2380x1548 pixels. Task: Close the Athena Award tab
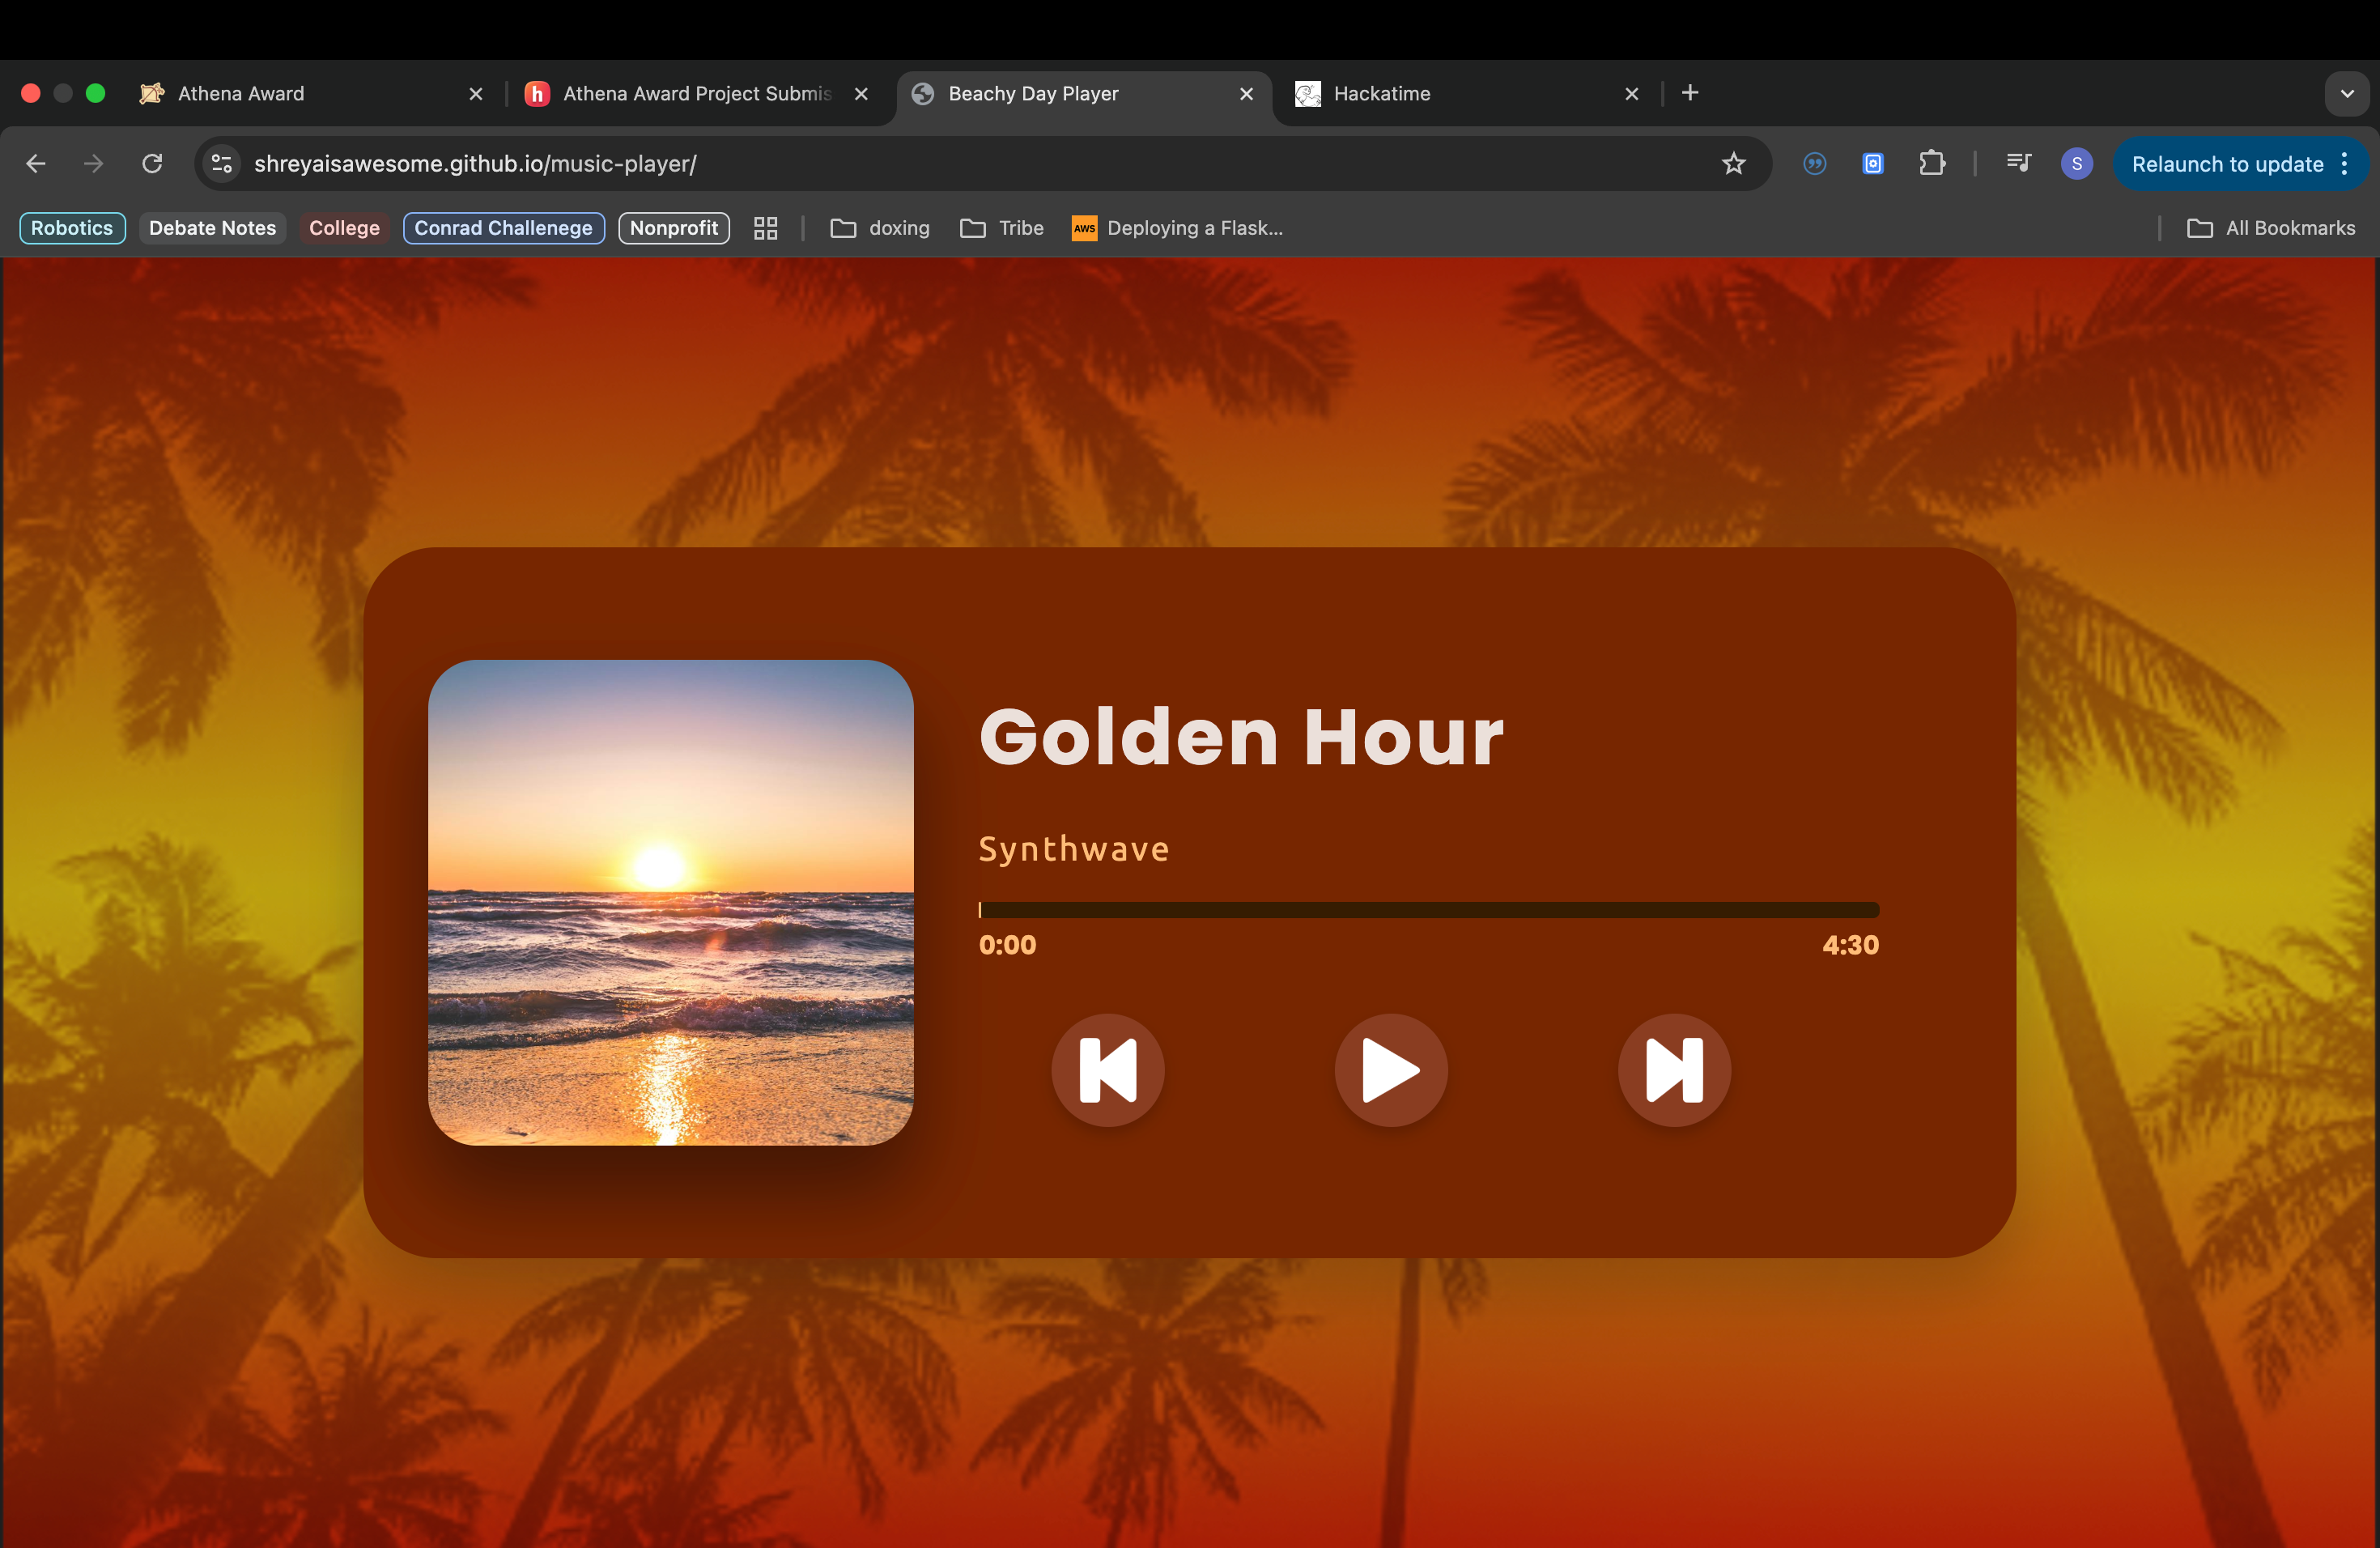point(476,94)
